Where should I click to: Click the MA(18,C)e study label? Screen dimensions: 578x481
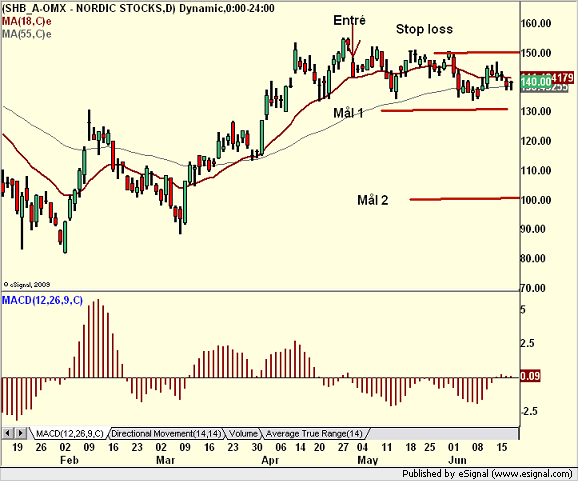pos(27,21)
